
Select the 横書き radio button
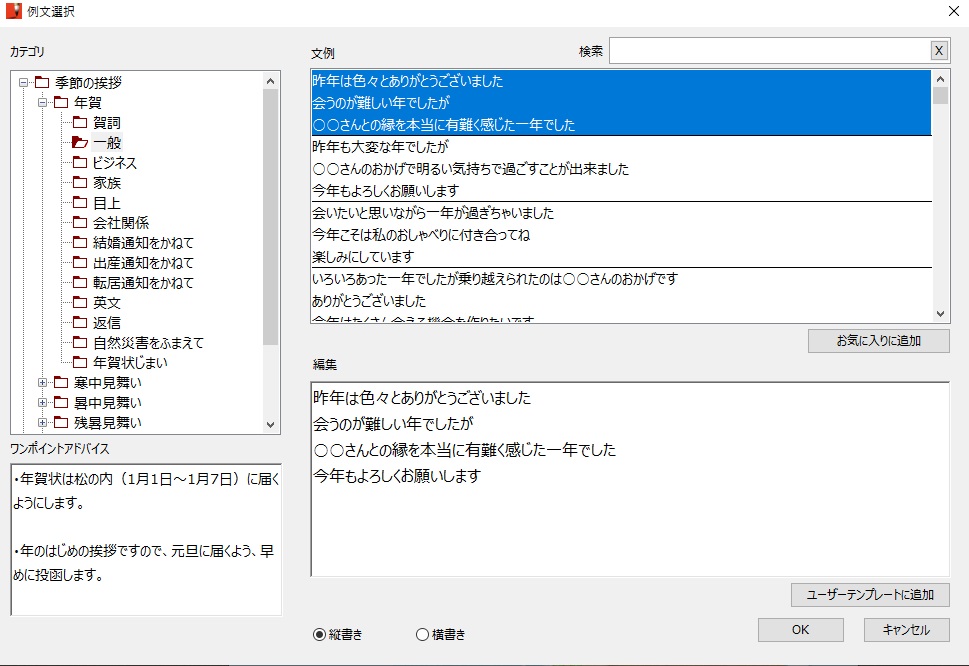tap(422, 634)
